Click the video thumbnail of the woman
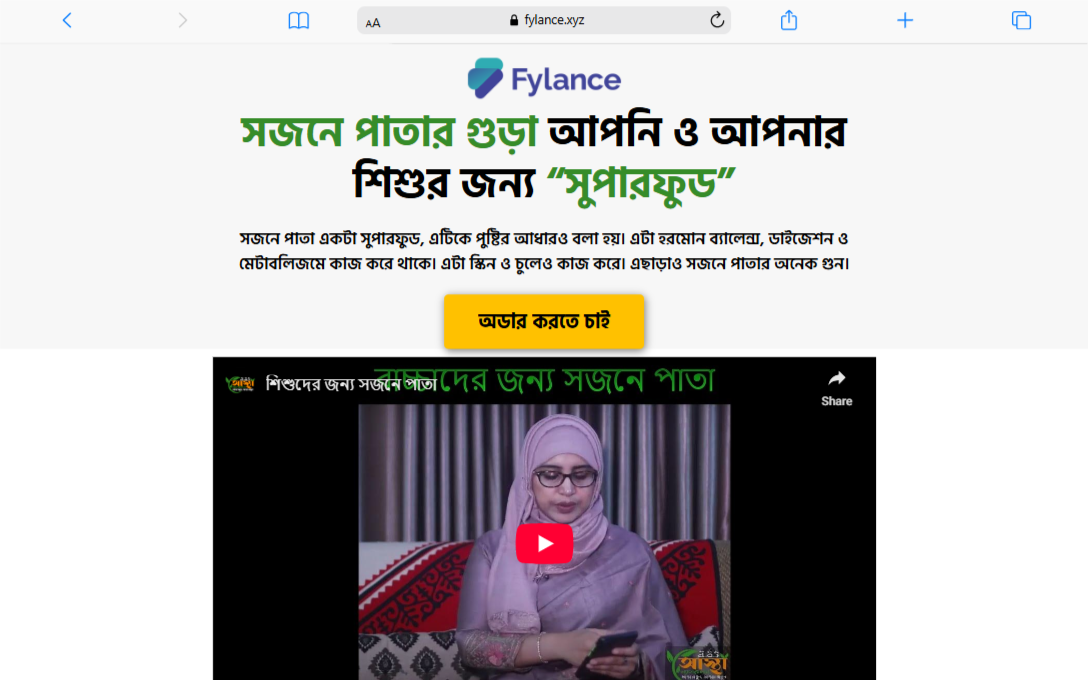This screenshot has height=680, width=1088. pyautogui.click(x=544, y=541)
